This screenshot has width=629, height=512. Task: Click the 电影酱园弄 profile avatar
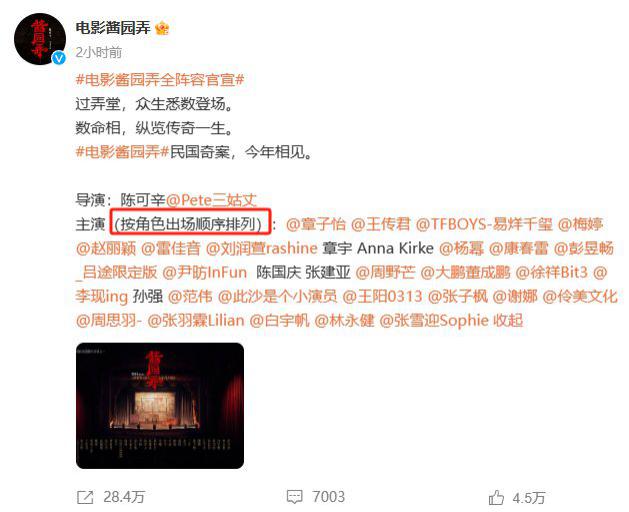[x=40, y=39]
